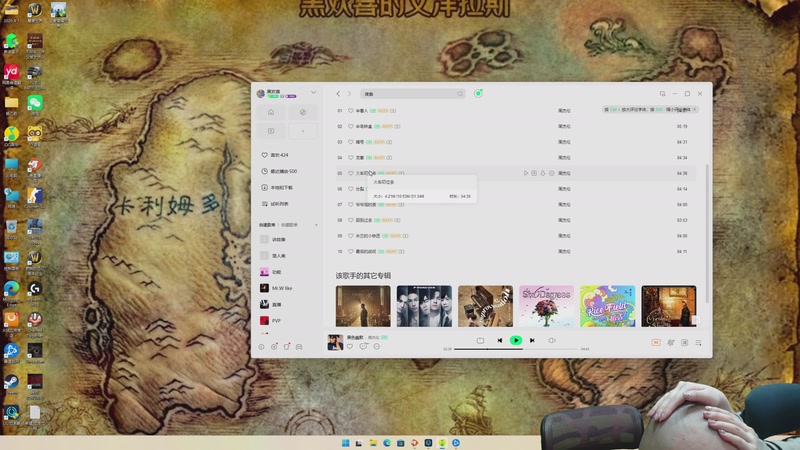
Task: Open local and downloads in sidebar
Action: click(x=277, y=187)
